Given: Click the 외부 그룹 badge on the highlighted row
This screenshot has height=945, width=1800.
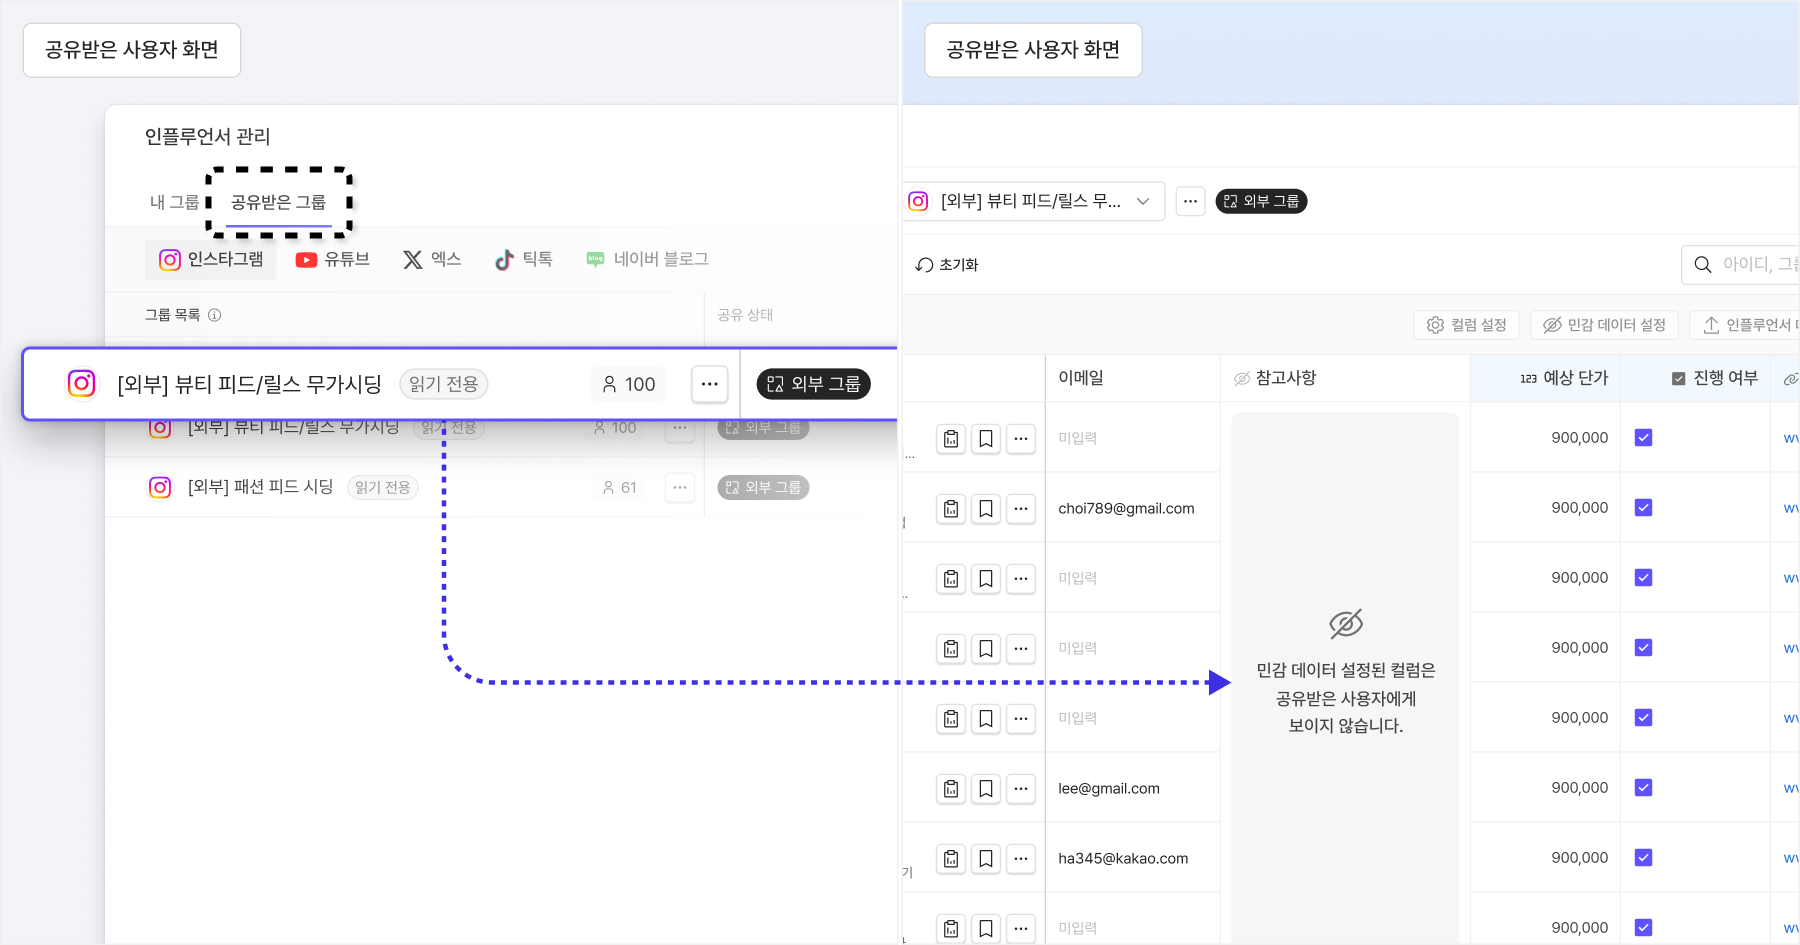Looking at the screenshot, I should tap(813, 384).
